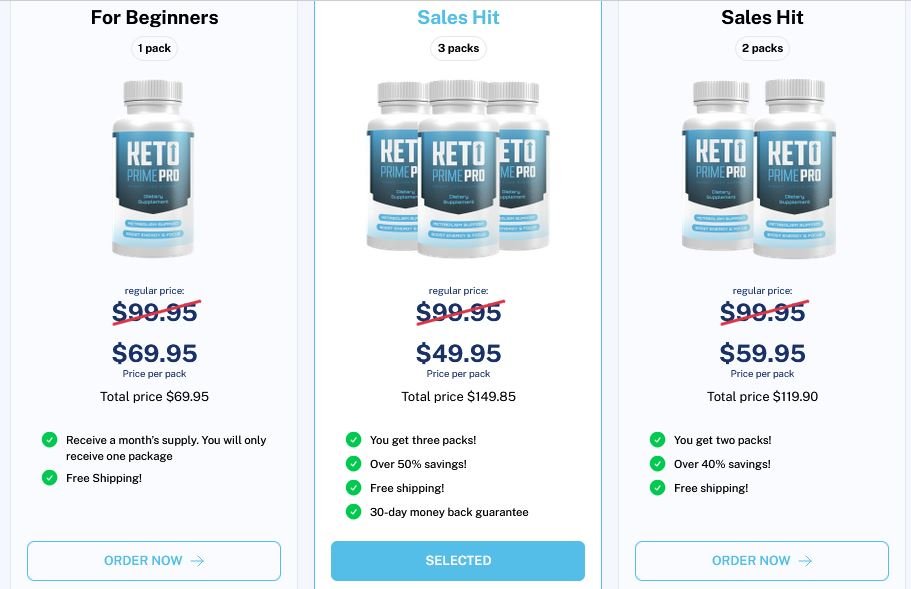Select the '2 packs' badge on the right plan
Screen dimensions: 911x589
point(762,48)
